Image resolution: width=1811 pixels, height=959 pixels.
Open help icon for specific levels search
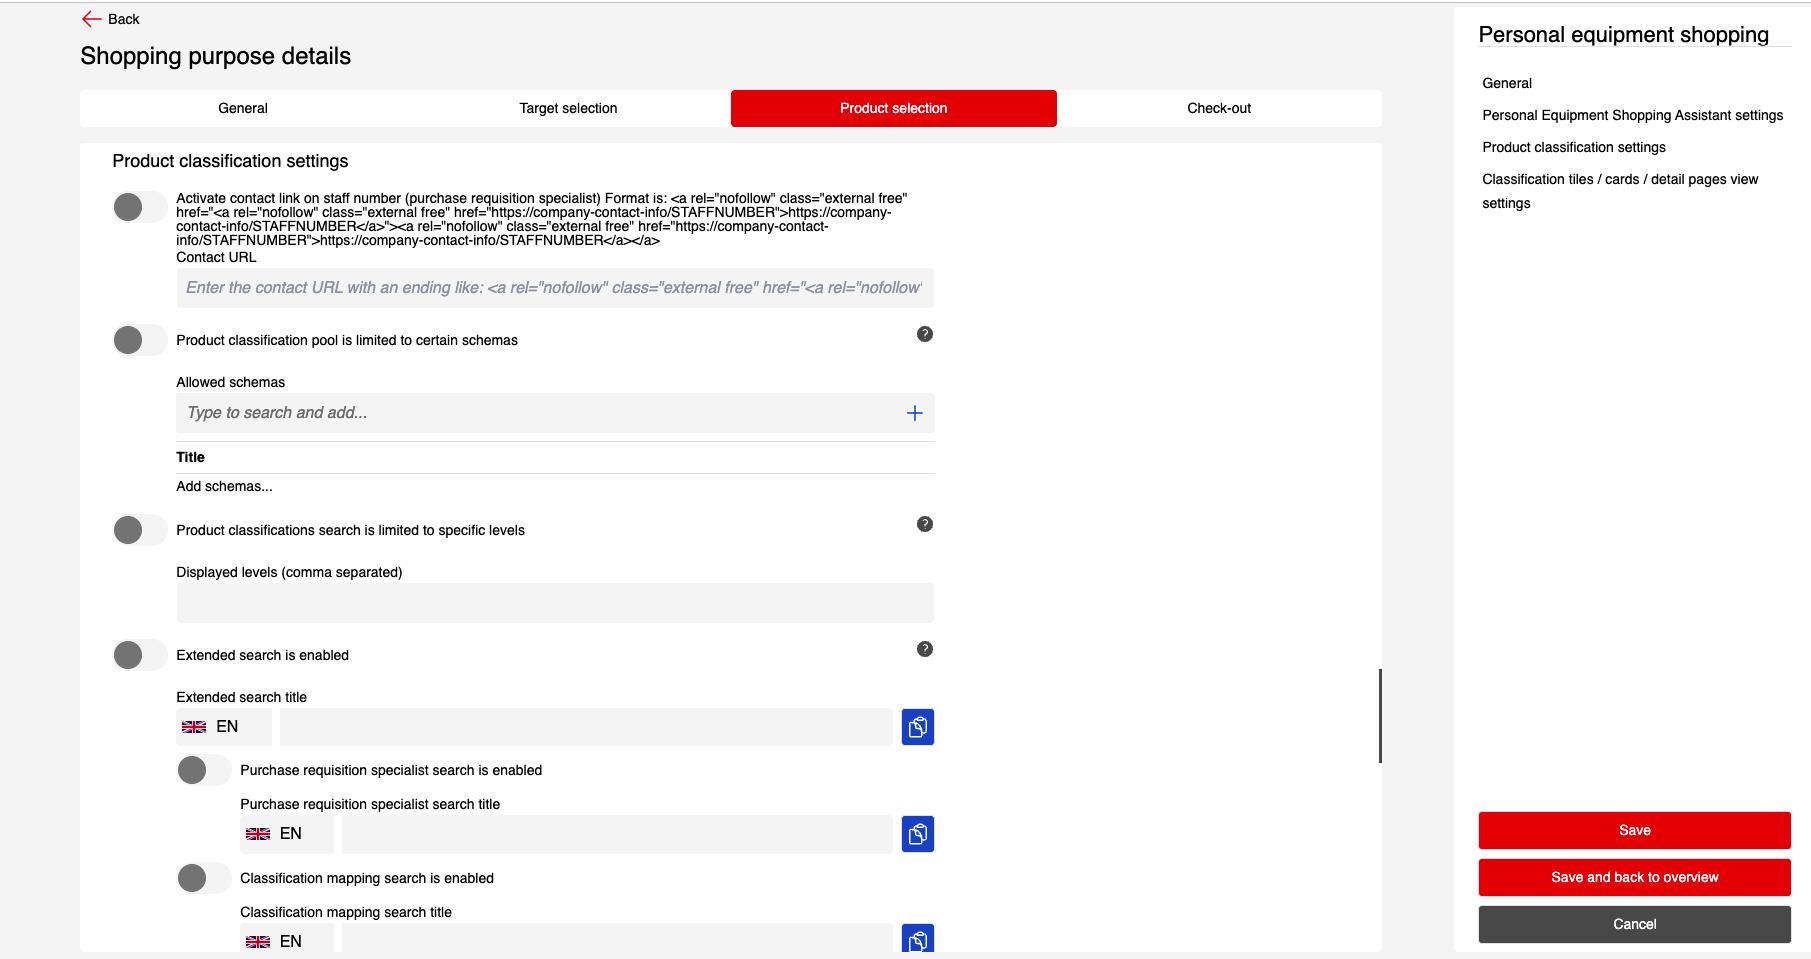[x=924, y=524]
